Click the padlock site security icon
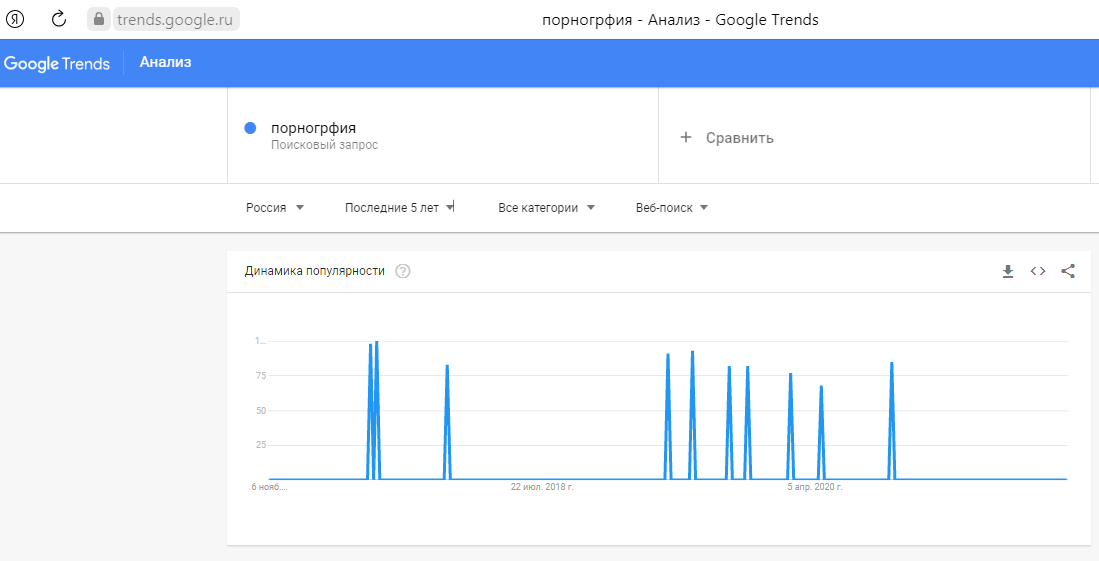This screenshot has width=1099, height=561. tap(99, 19)
